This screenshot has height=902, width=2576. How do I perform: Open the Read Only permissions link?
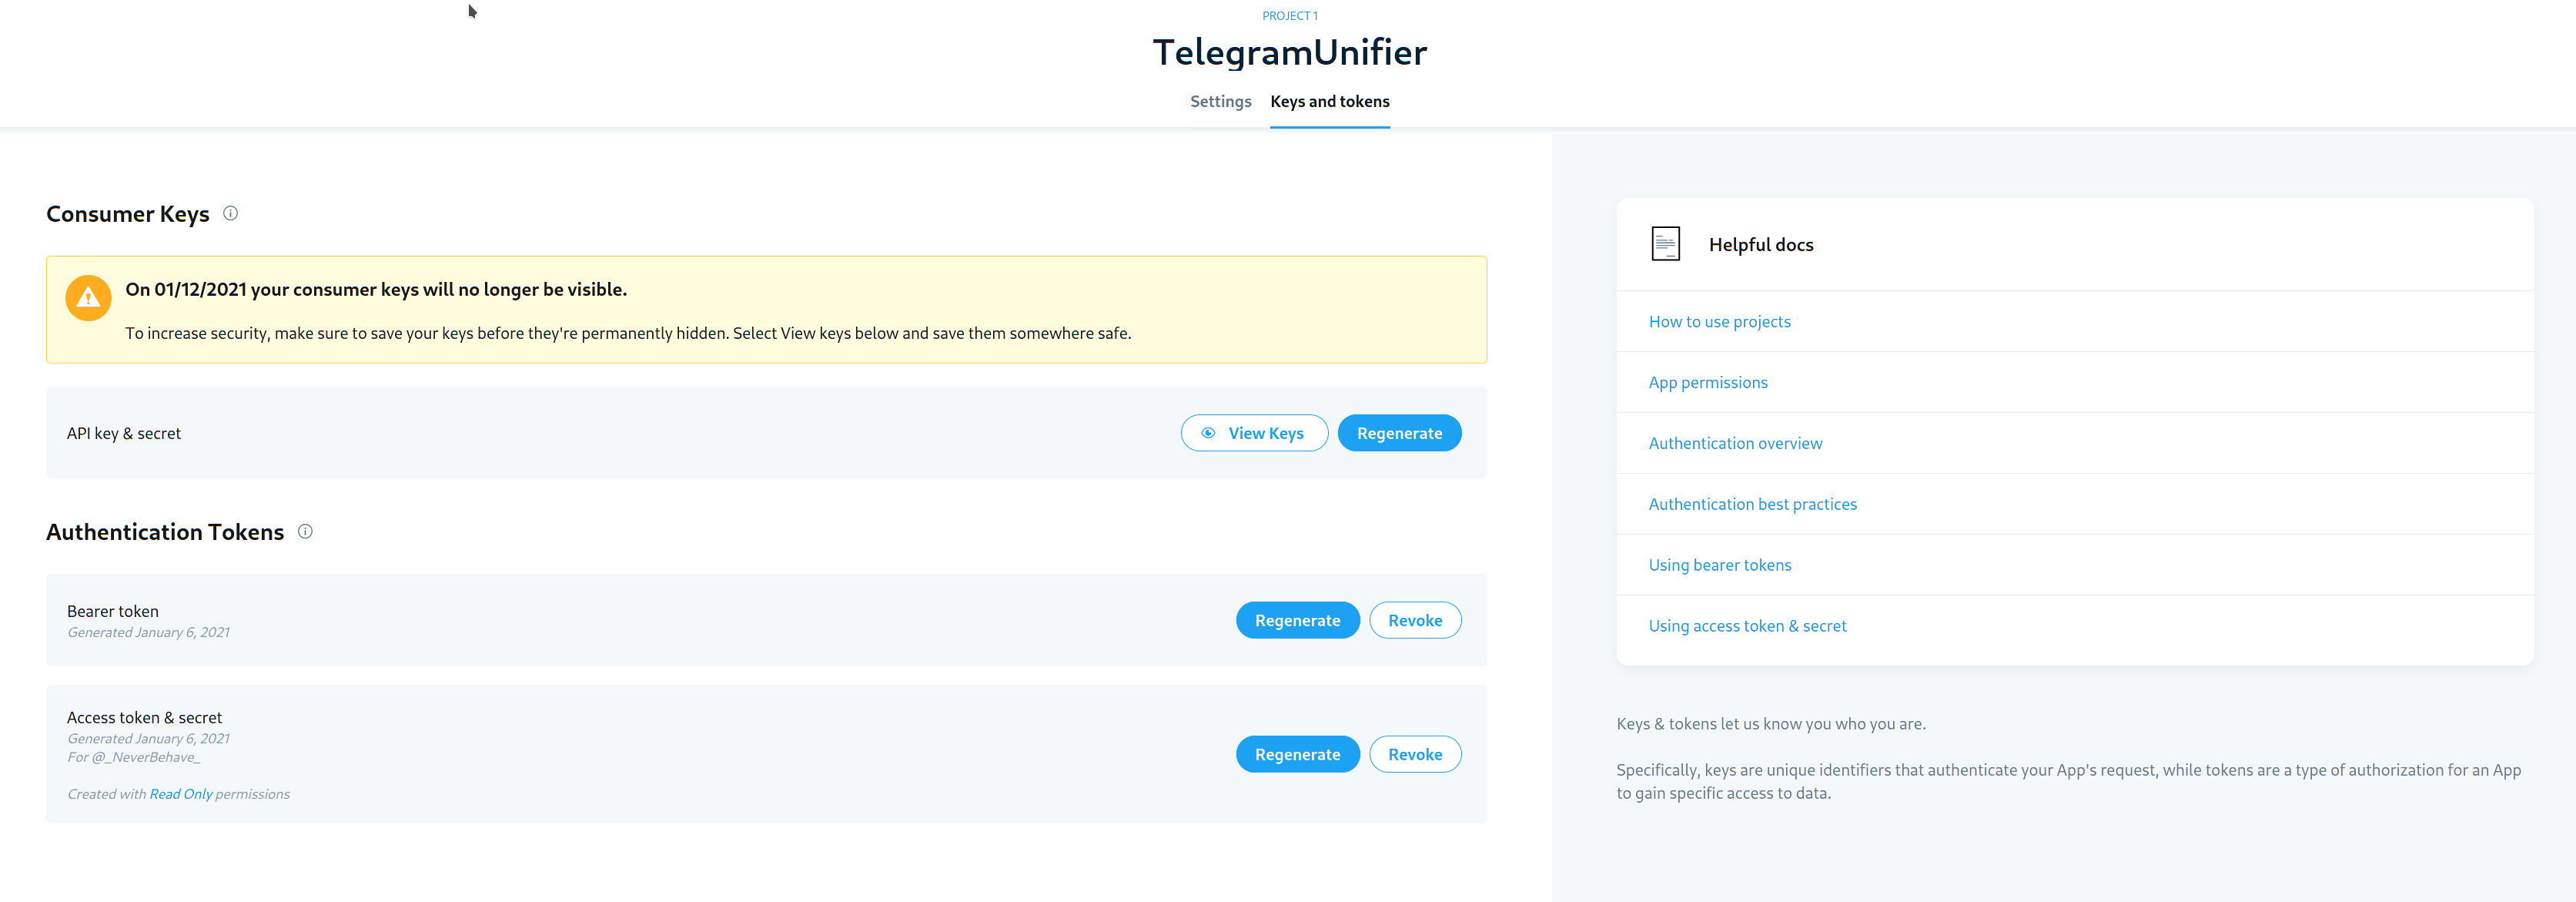tap(181, 794)
